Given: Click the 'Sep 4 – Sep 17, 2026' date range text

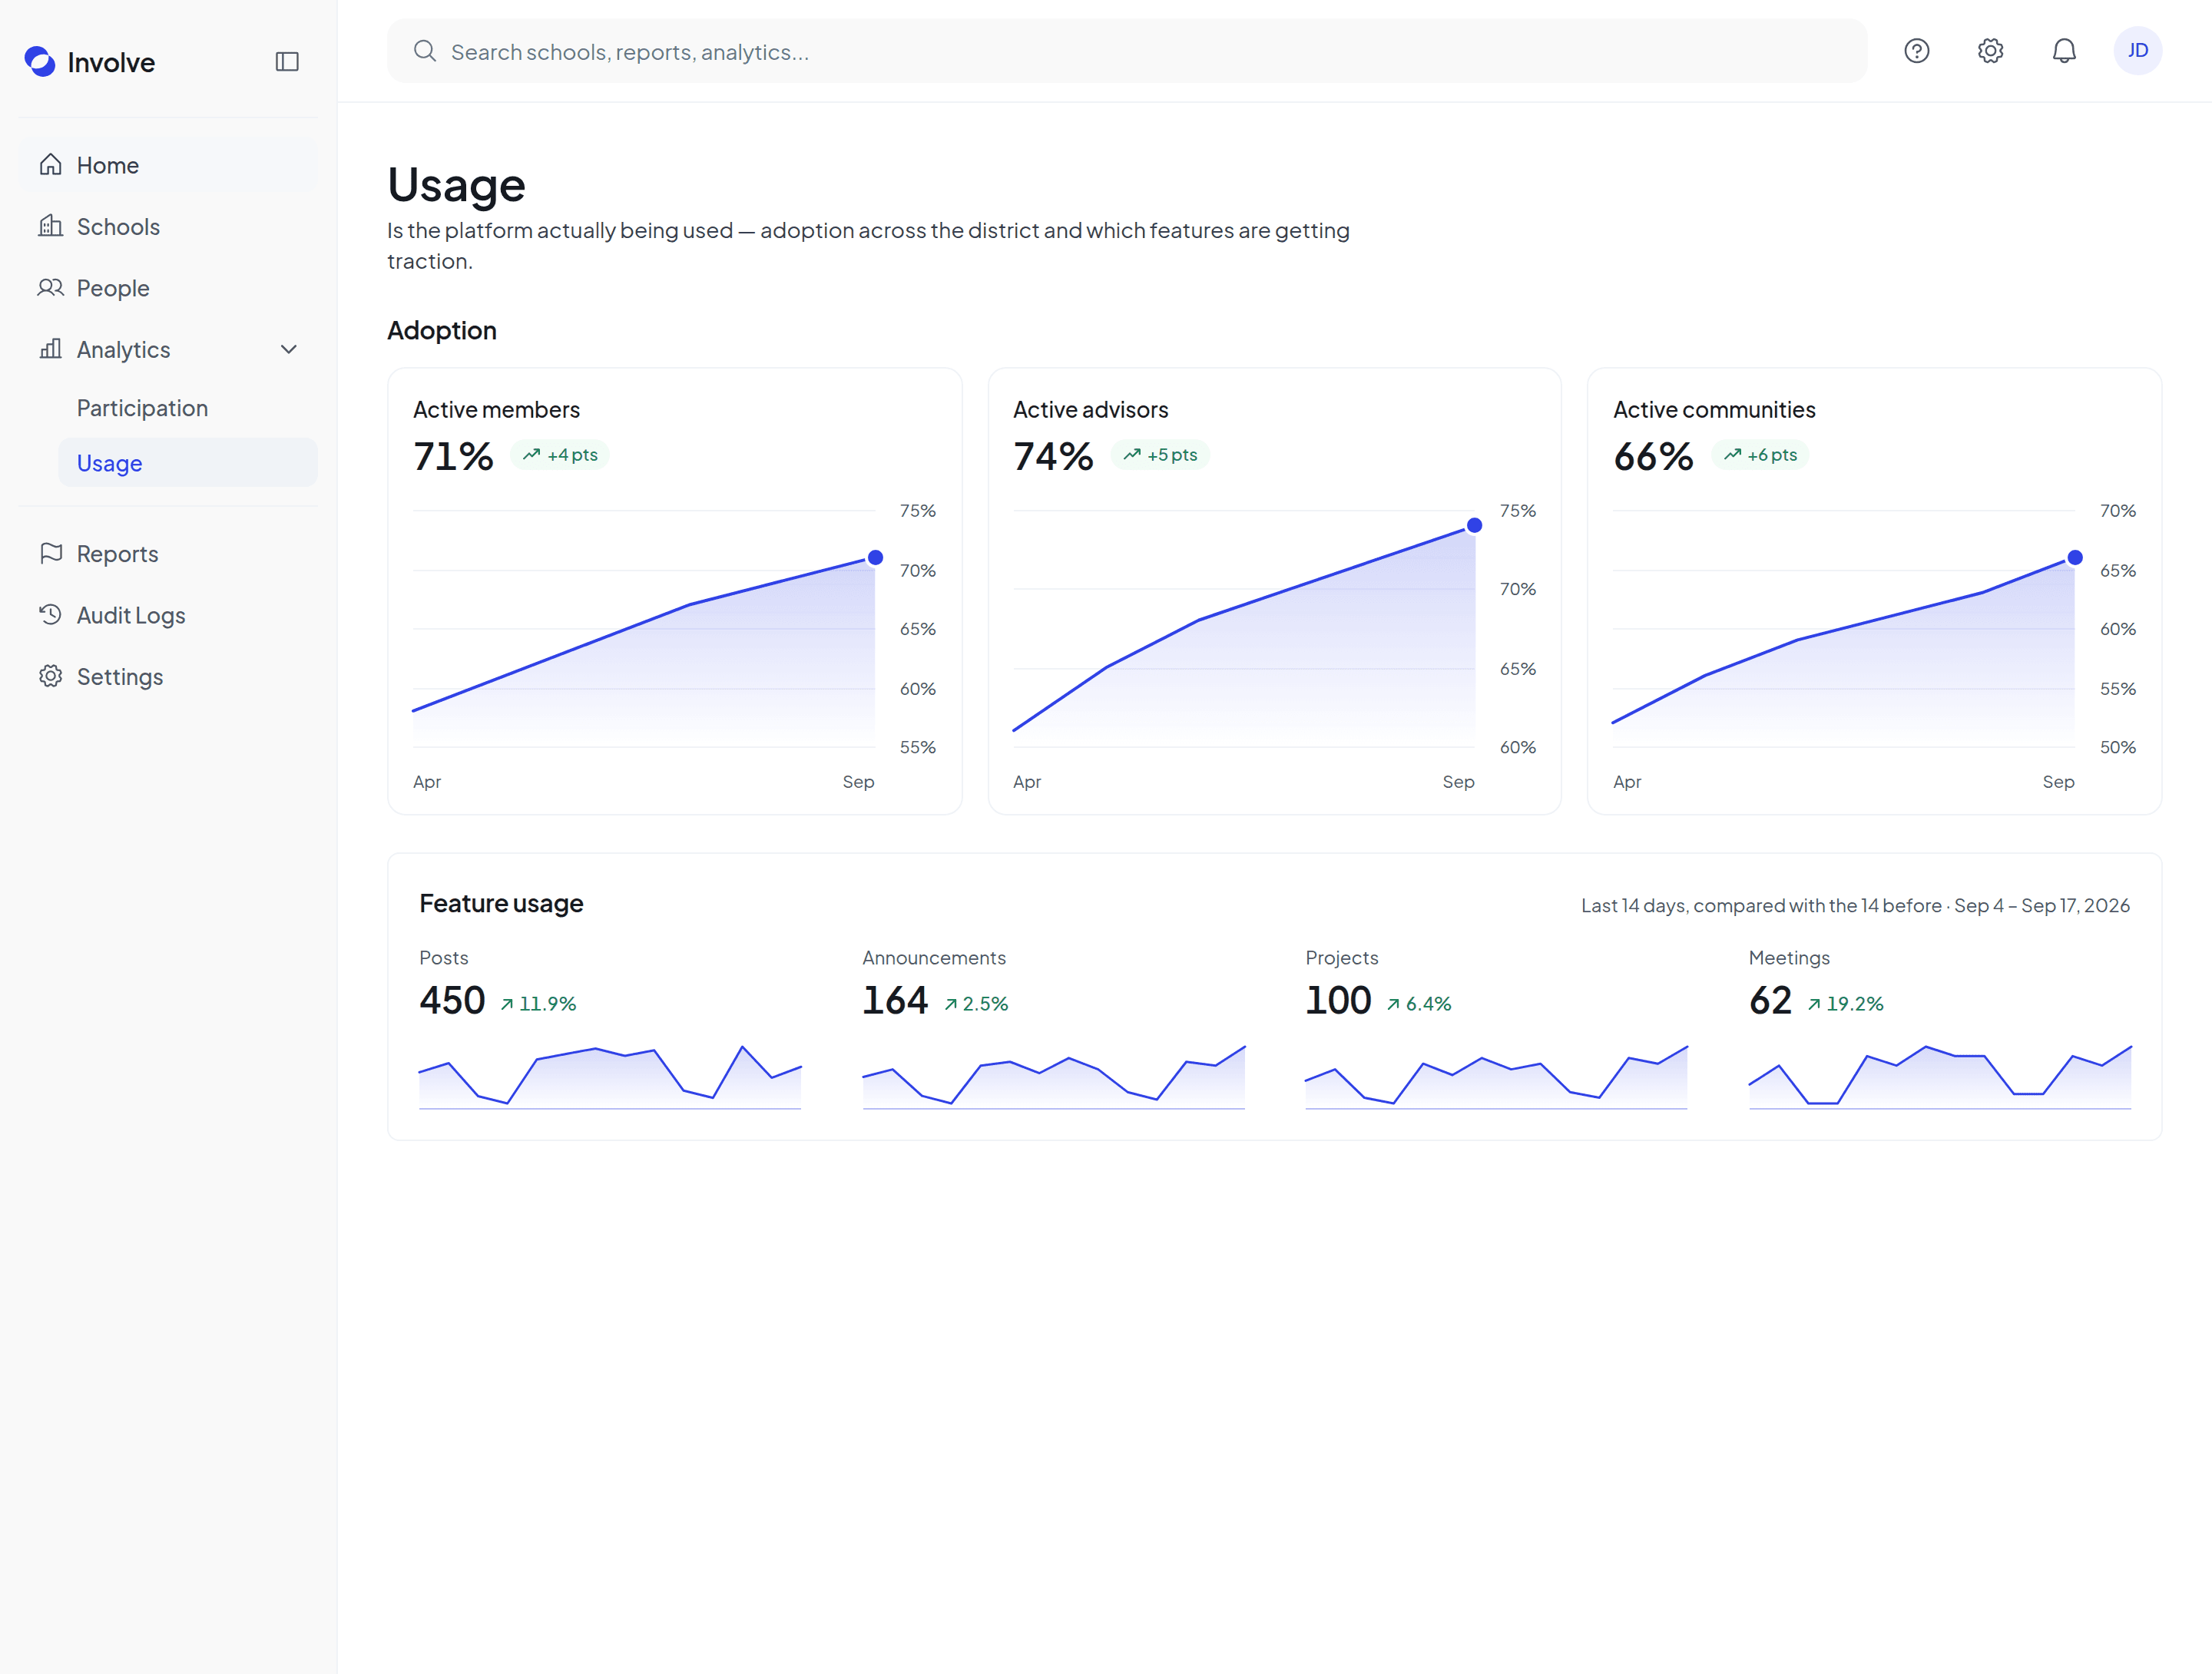Looking at the screenshot, I should (x=2042, y=905).
